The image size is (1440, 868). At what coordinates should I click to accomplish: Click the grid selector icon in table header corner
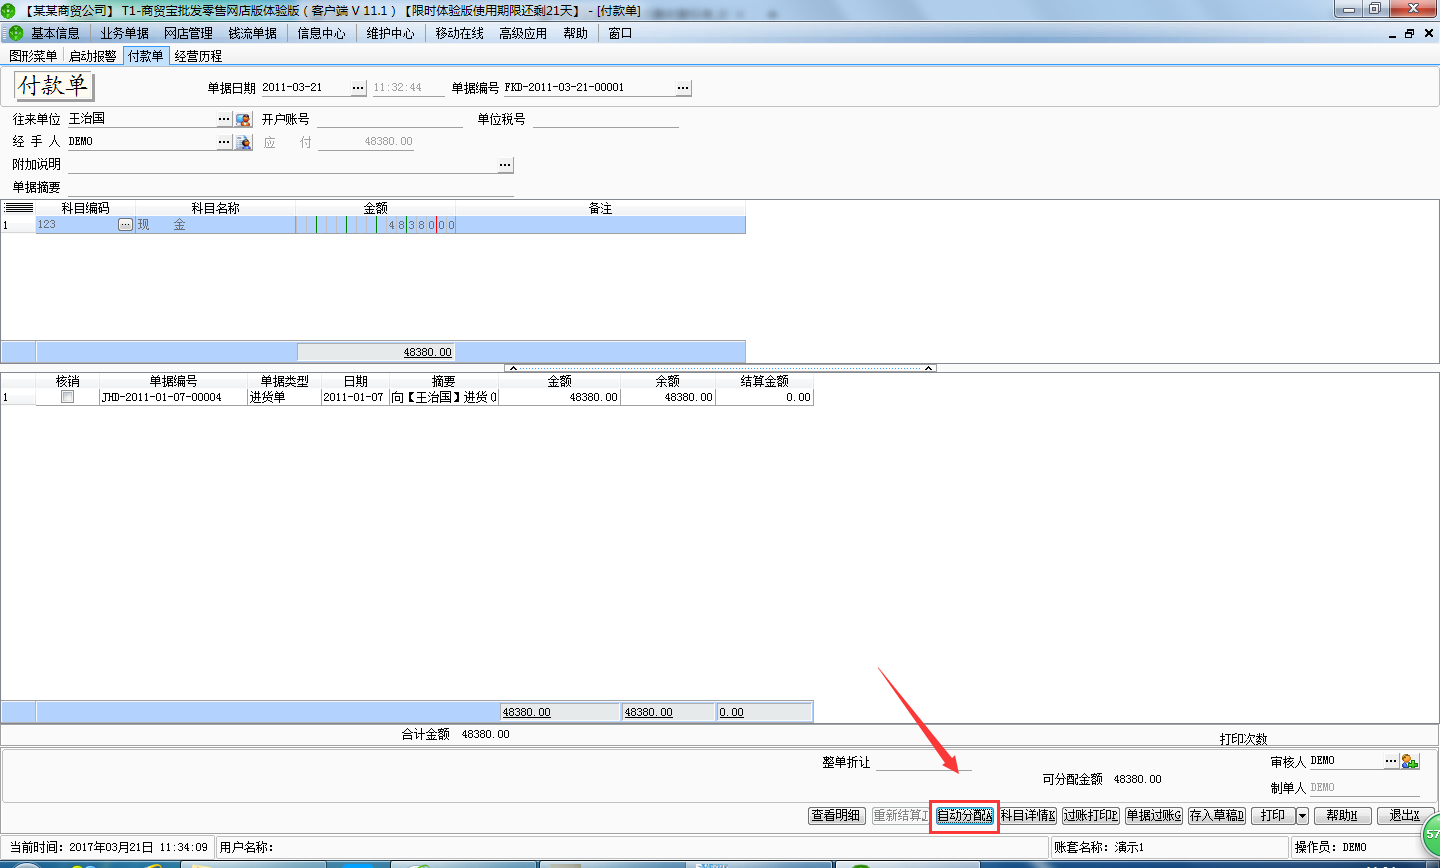click(x=18, y=208)
